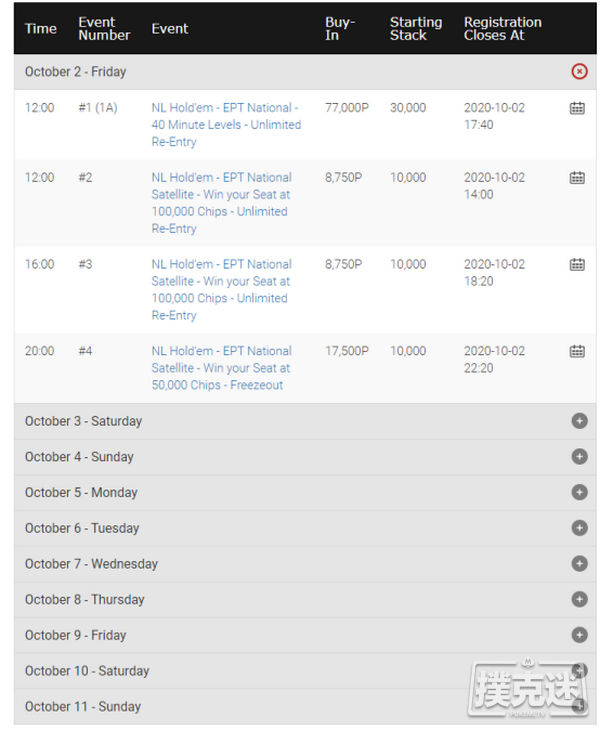
Task: Open October 11 - Sunday row
Action: tap(305, 706)
